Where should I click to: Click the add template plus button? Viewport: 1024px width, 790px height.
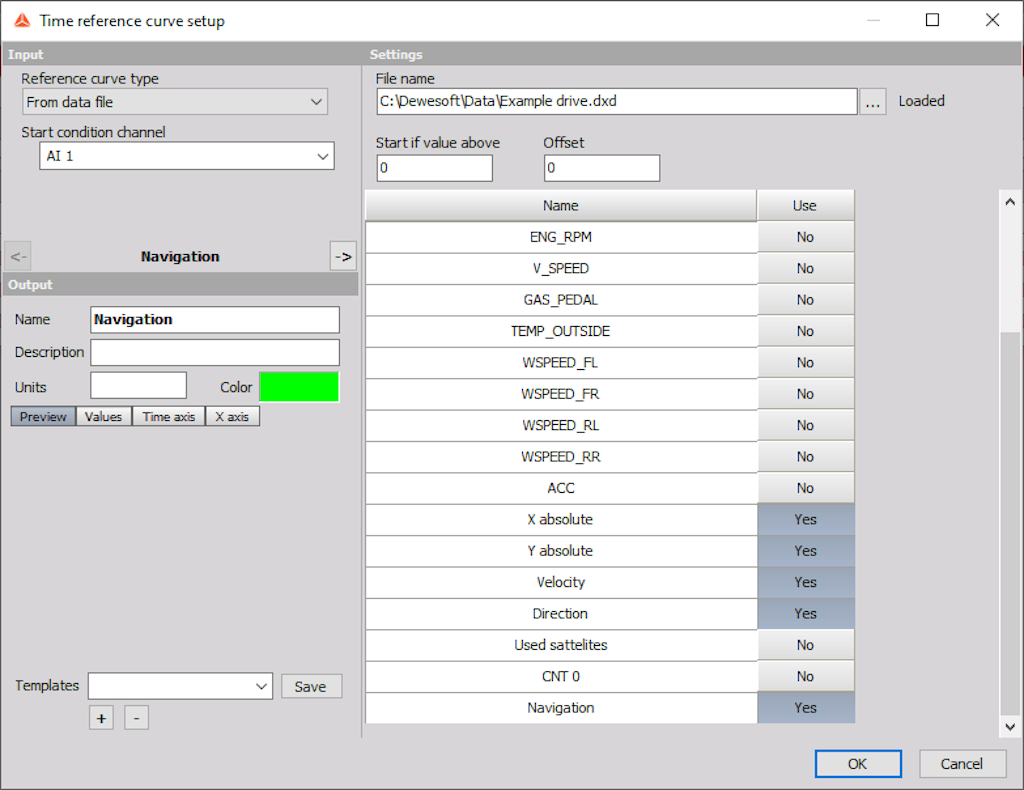coord(101,718)
